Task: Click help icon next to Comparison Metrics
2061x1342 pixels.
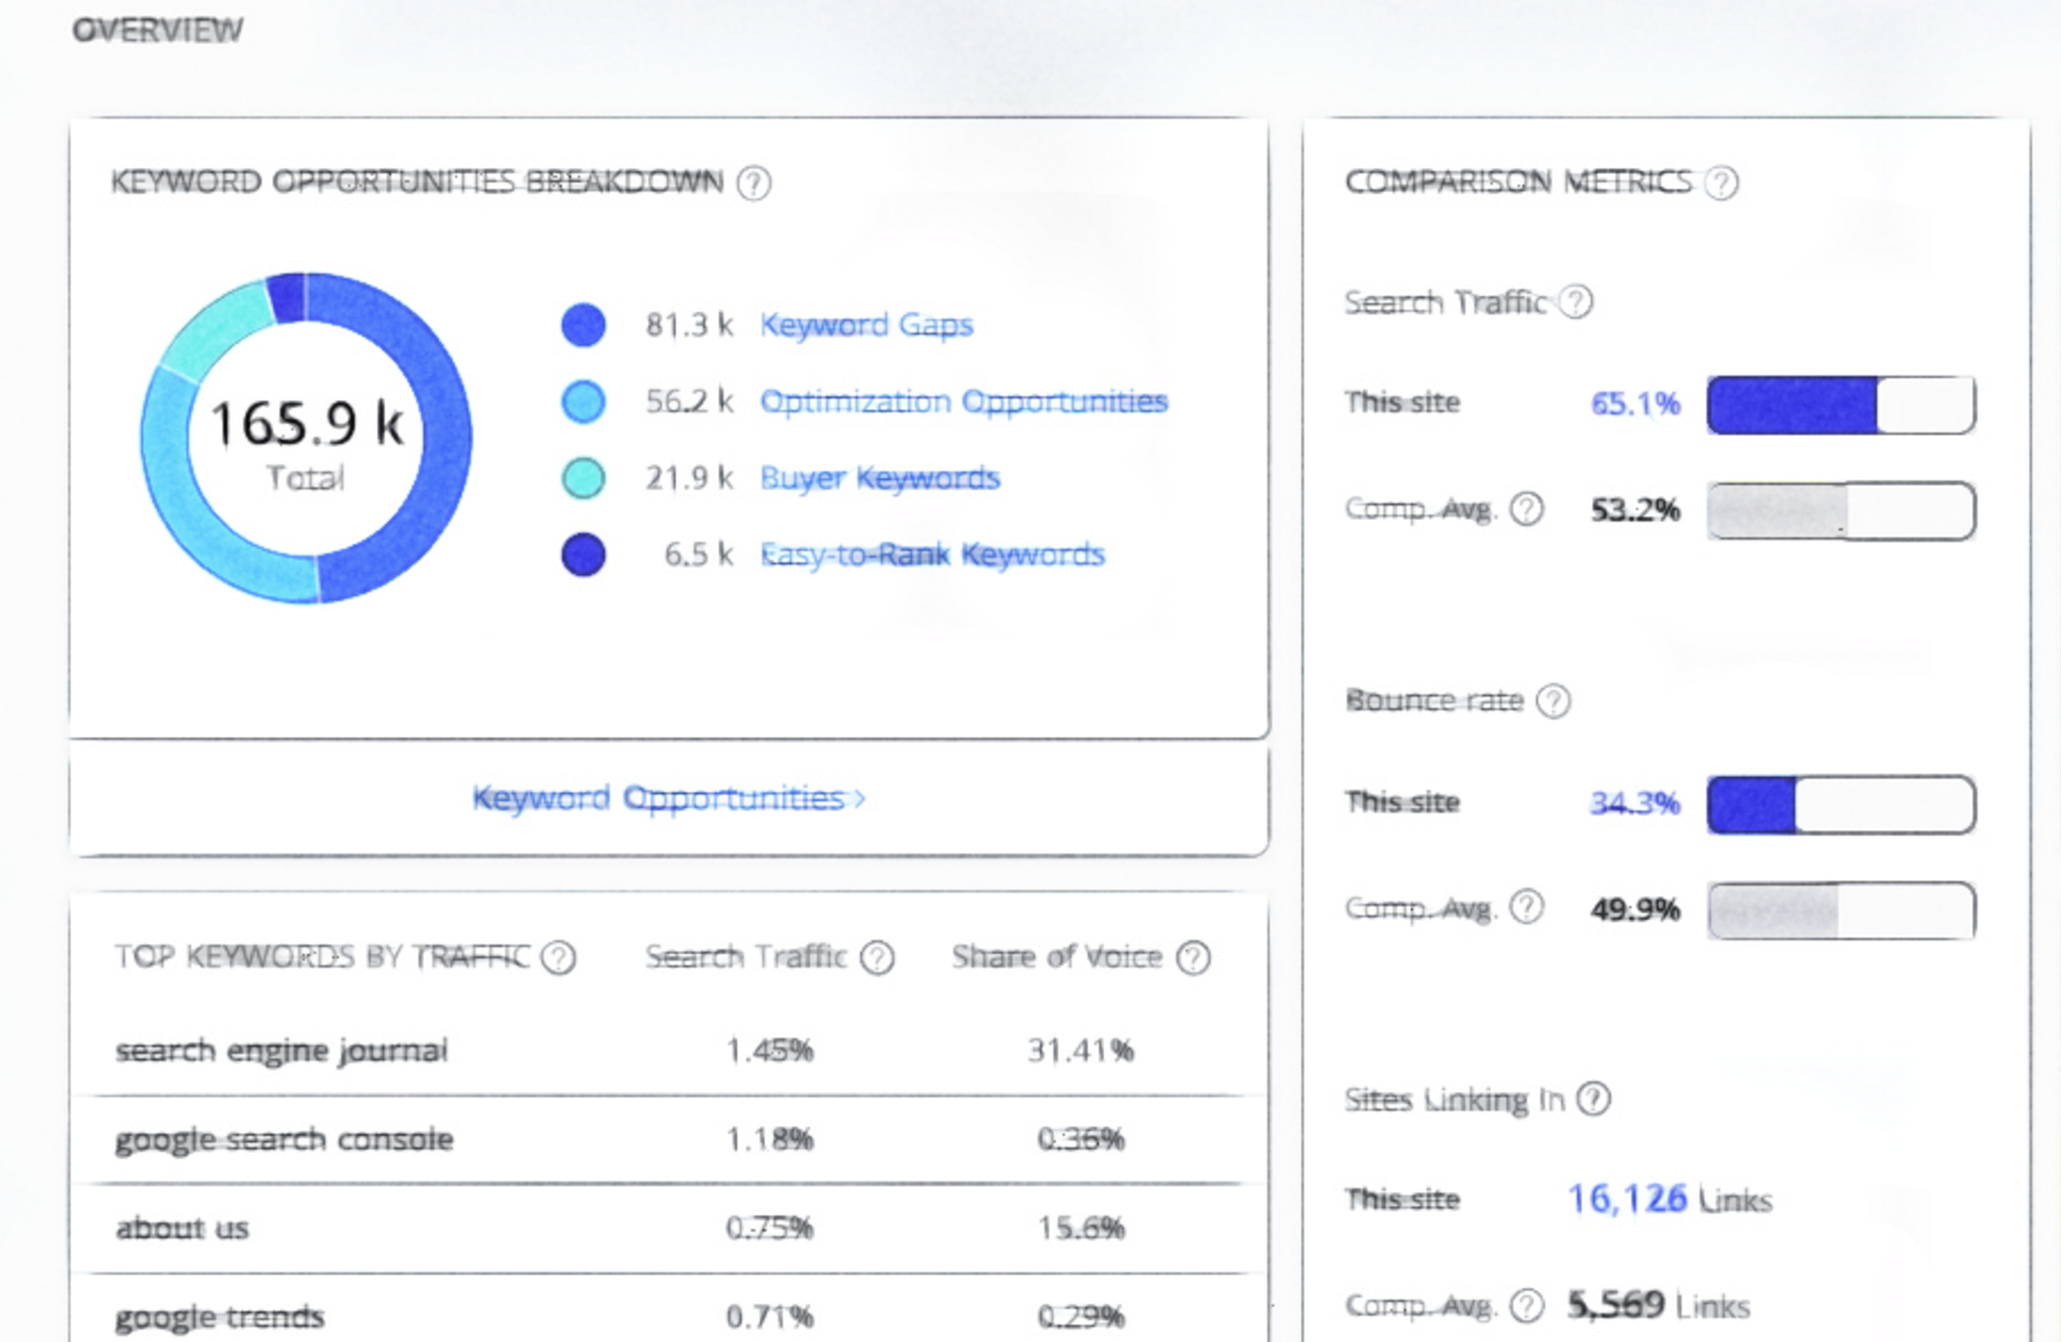Action: (1722, 183)
